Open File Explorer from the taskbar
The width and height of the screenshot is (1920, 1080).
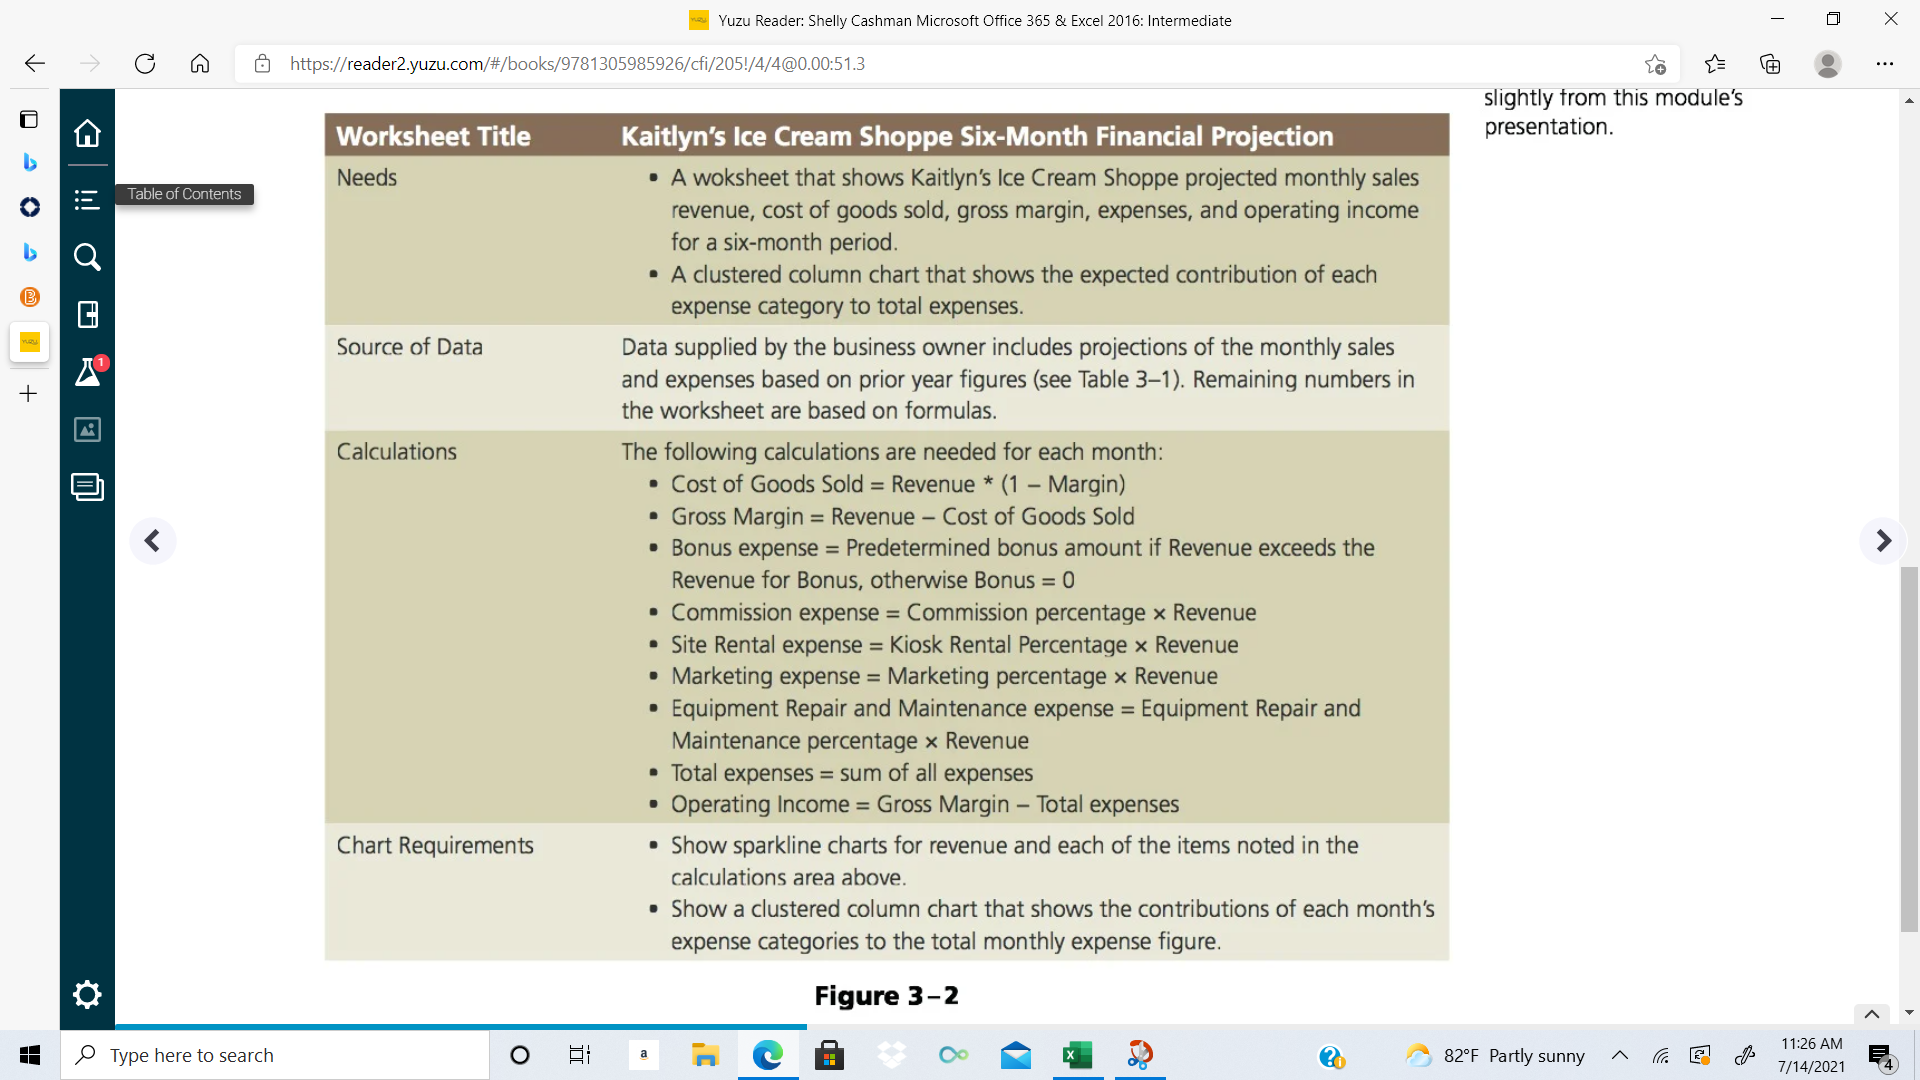[x=706, y=1055]
